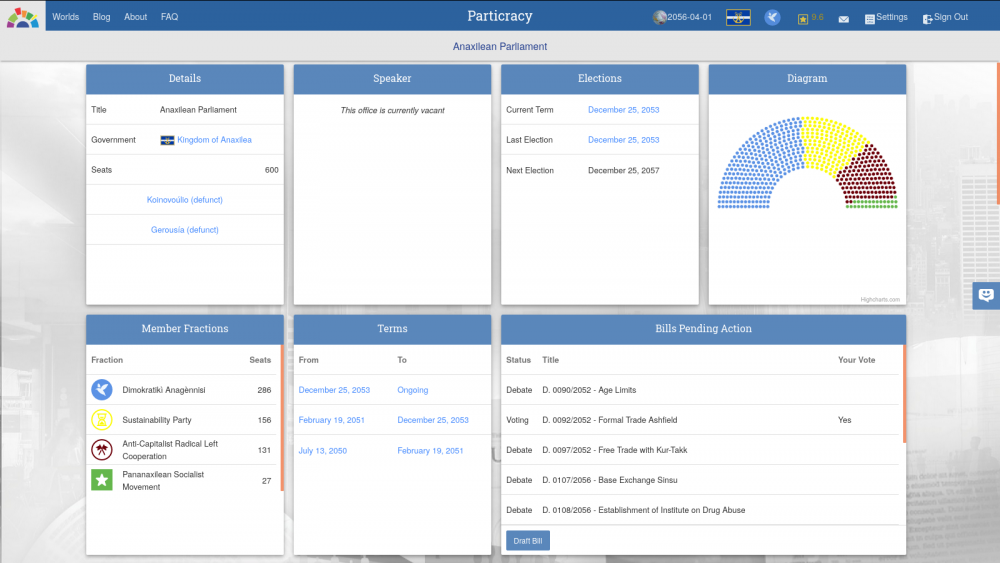
Task: Open the Blog menu link
Action: (x=101, y=17)
